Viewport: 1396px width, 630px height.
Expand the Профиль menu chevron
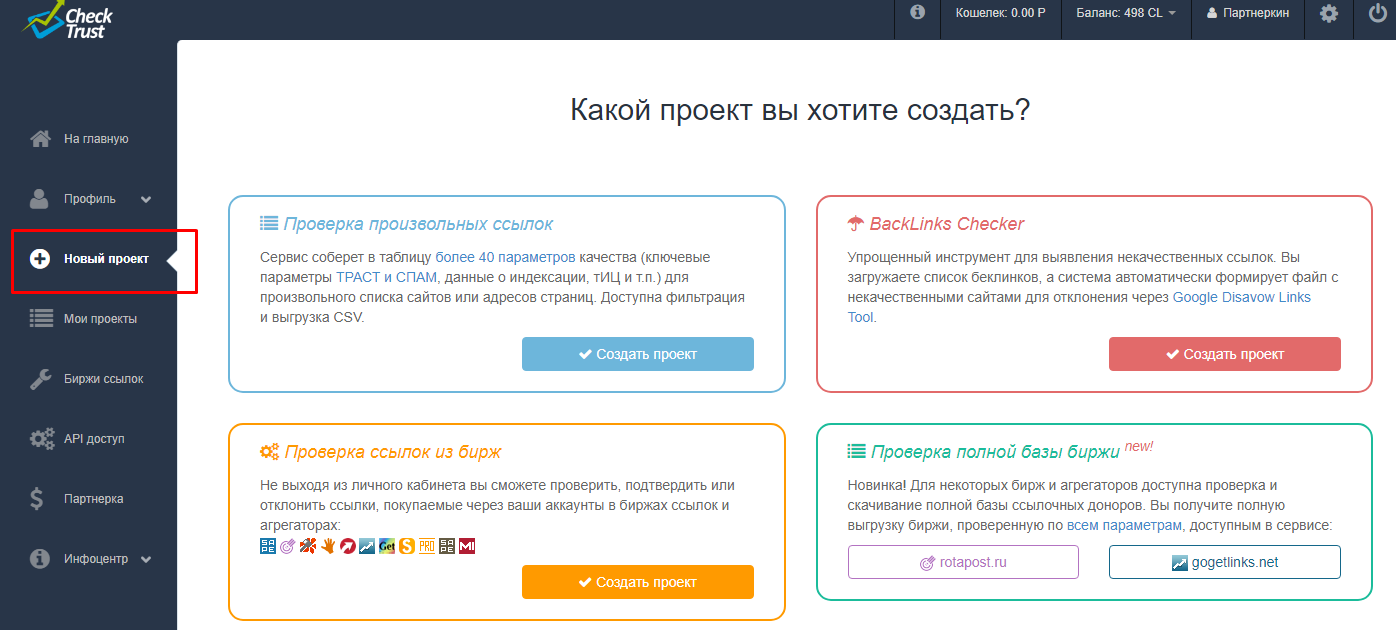coord(146,199)
